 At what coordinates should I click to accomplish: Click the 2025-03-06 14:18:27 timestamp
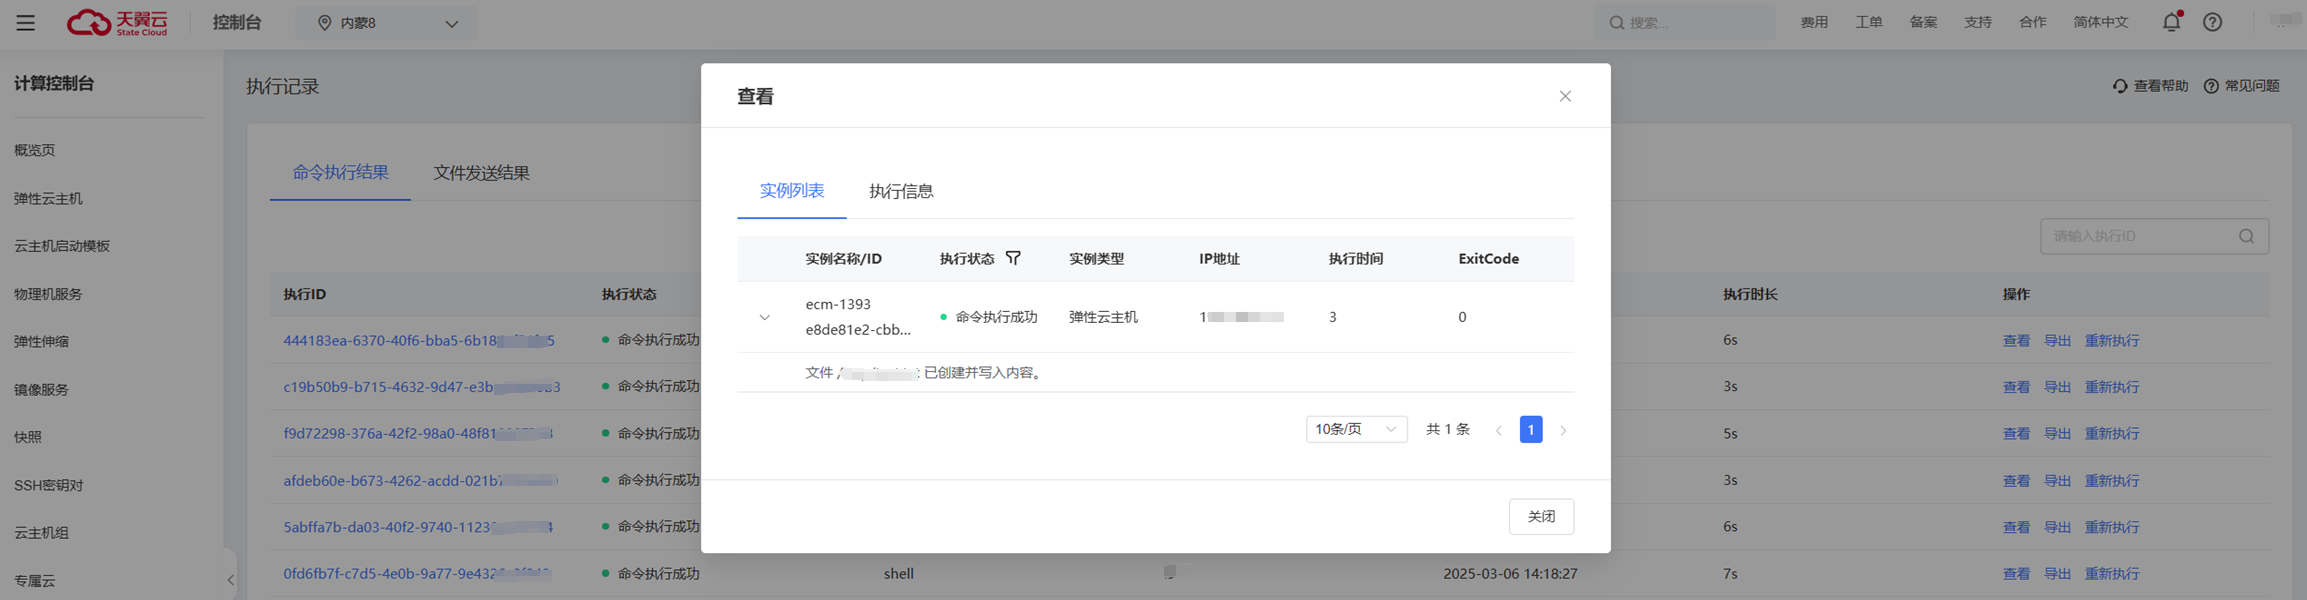click(x=1510, y=574)
